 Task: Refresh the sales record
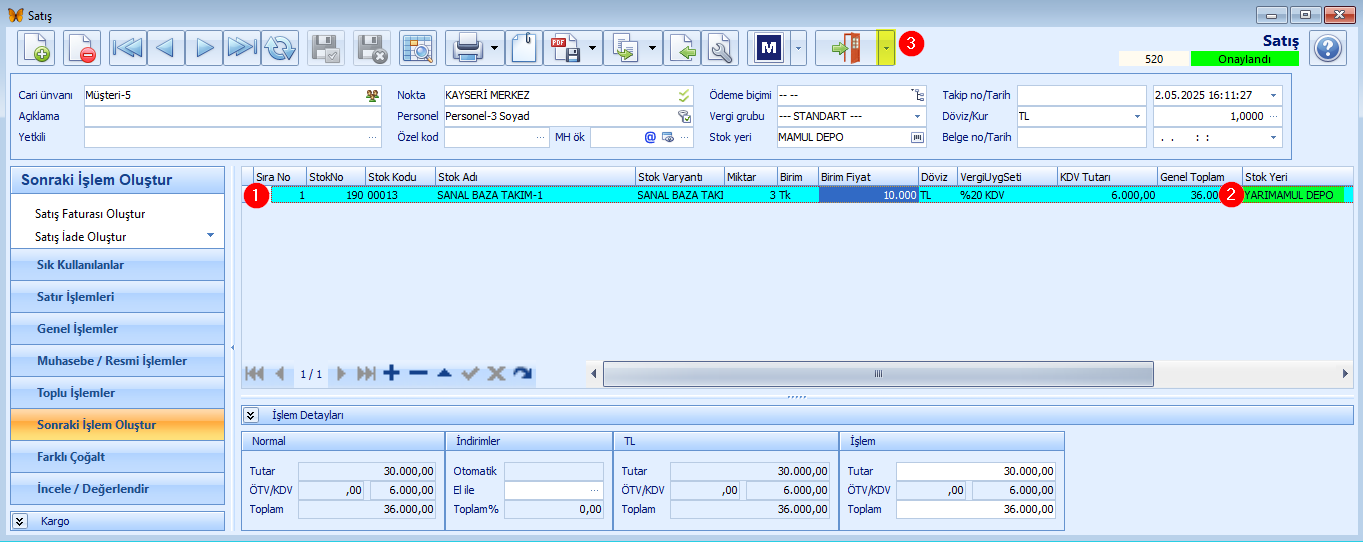[280, 47]
